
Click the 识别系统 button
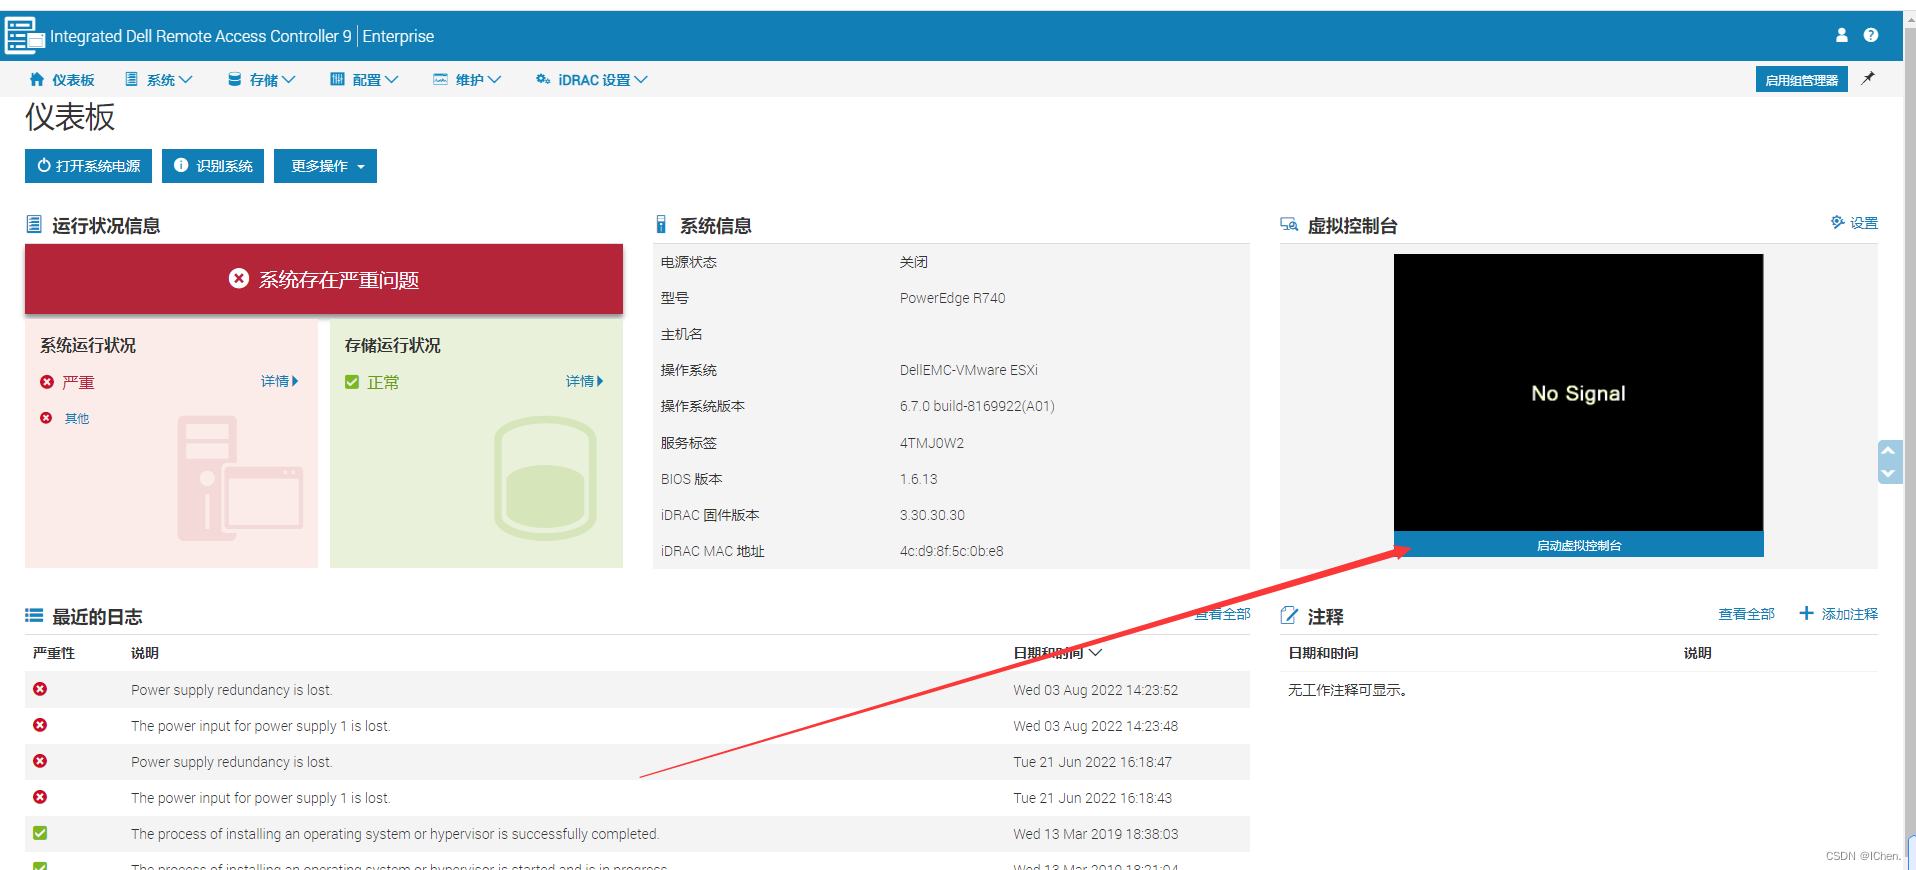point(213,166)
